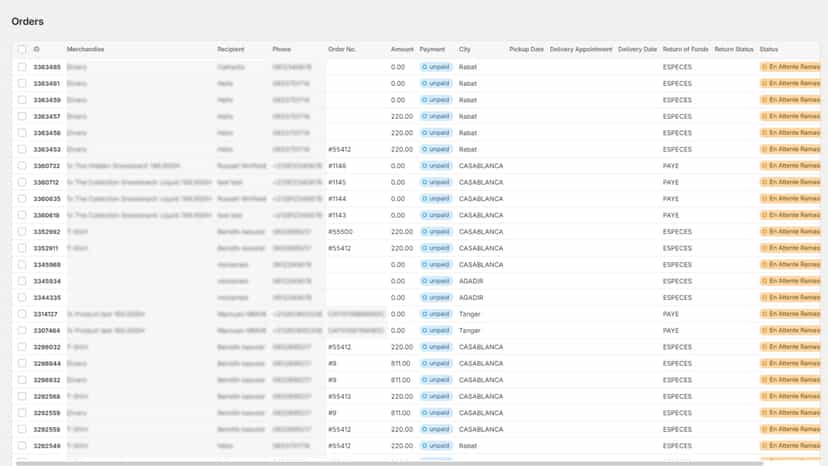Click unpaid badge on order 3360712
This screenshot has width=828, height=466.
[x=436, y=182]
